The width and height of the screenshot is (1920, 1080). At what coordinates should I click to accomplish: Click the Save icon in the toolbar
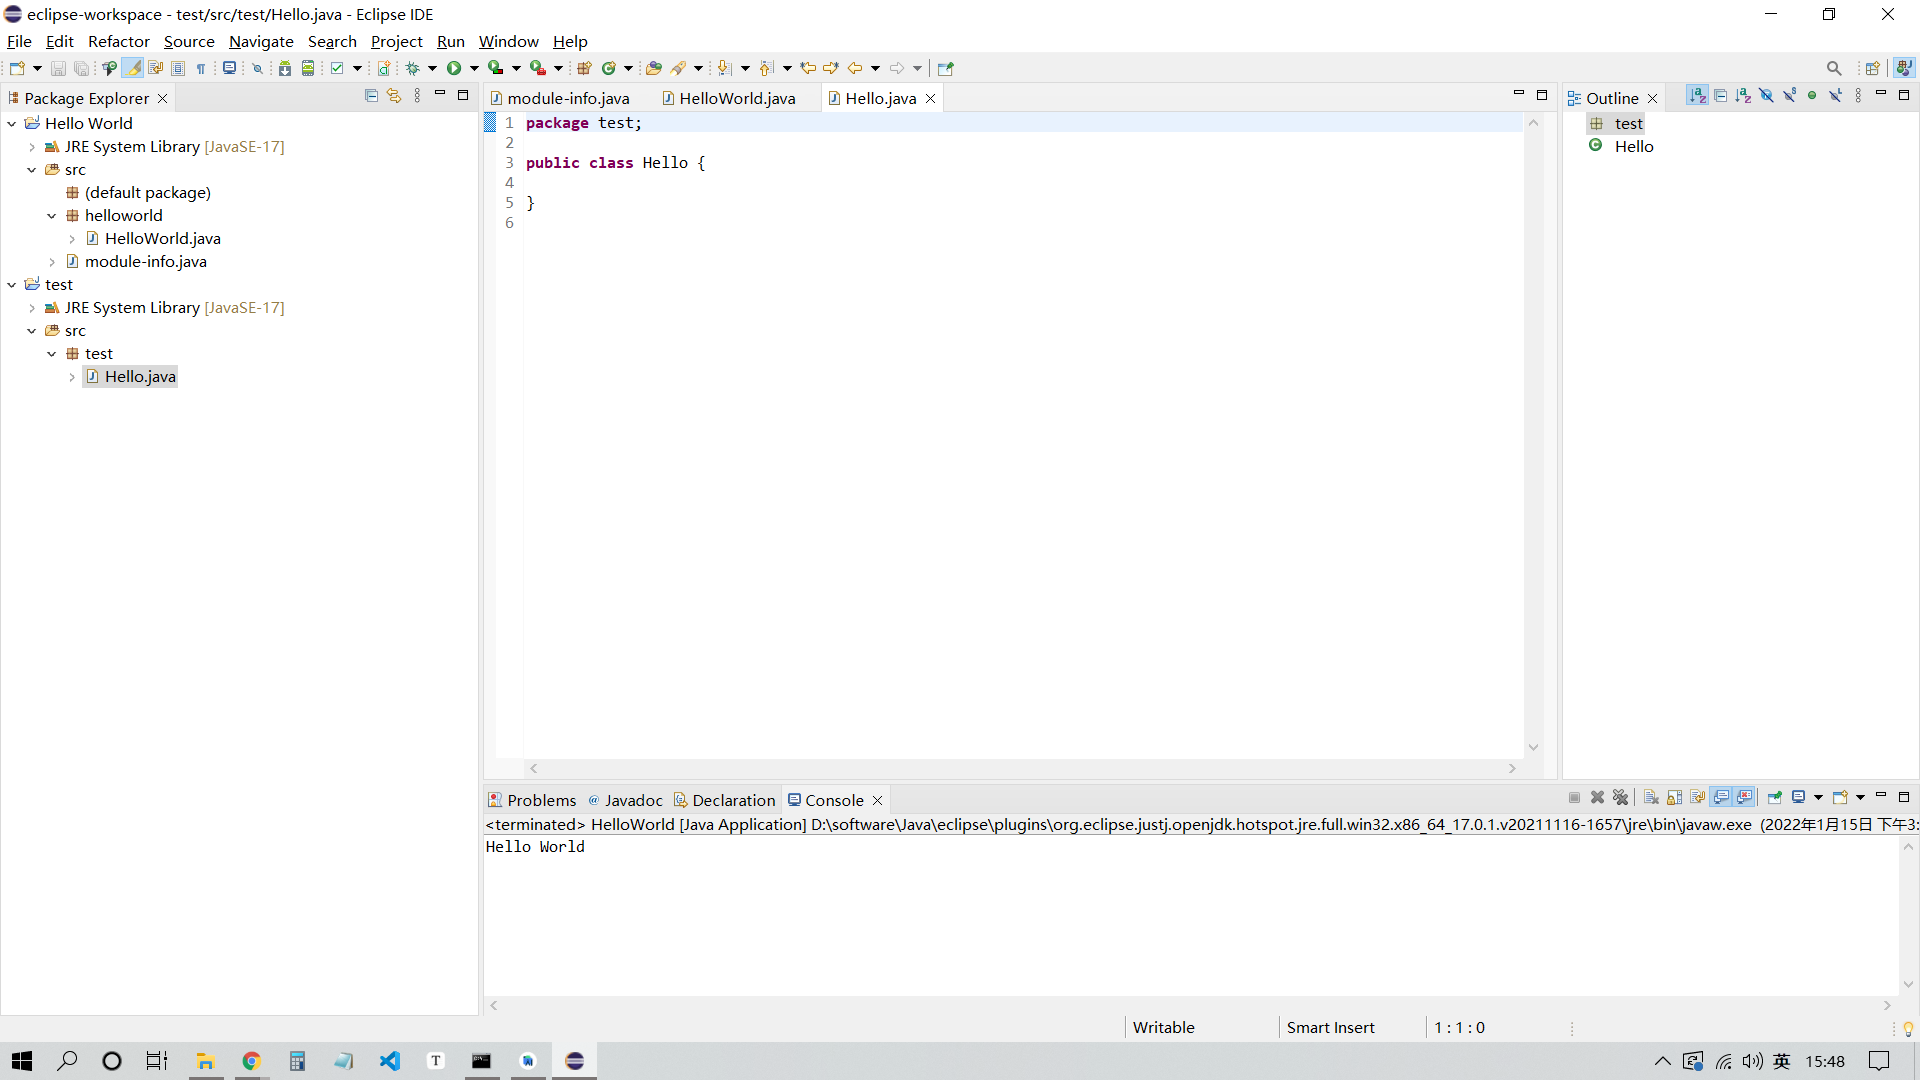pyautogui.click(x=57, y=67)
